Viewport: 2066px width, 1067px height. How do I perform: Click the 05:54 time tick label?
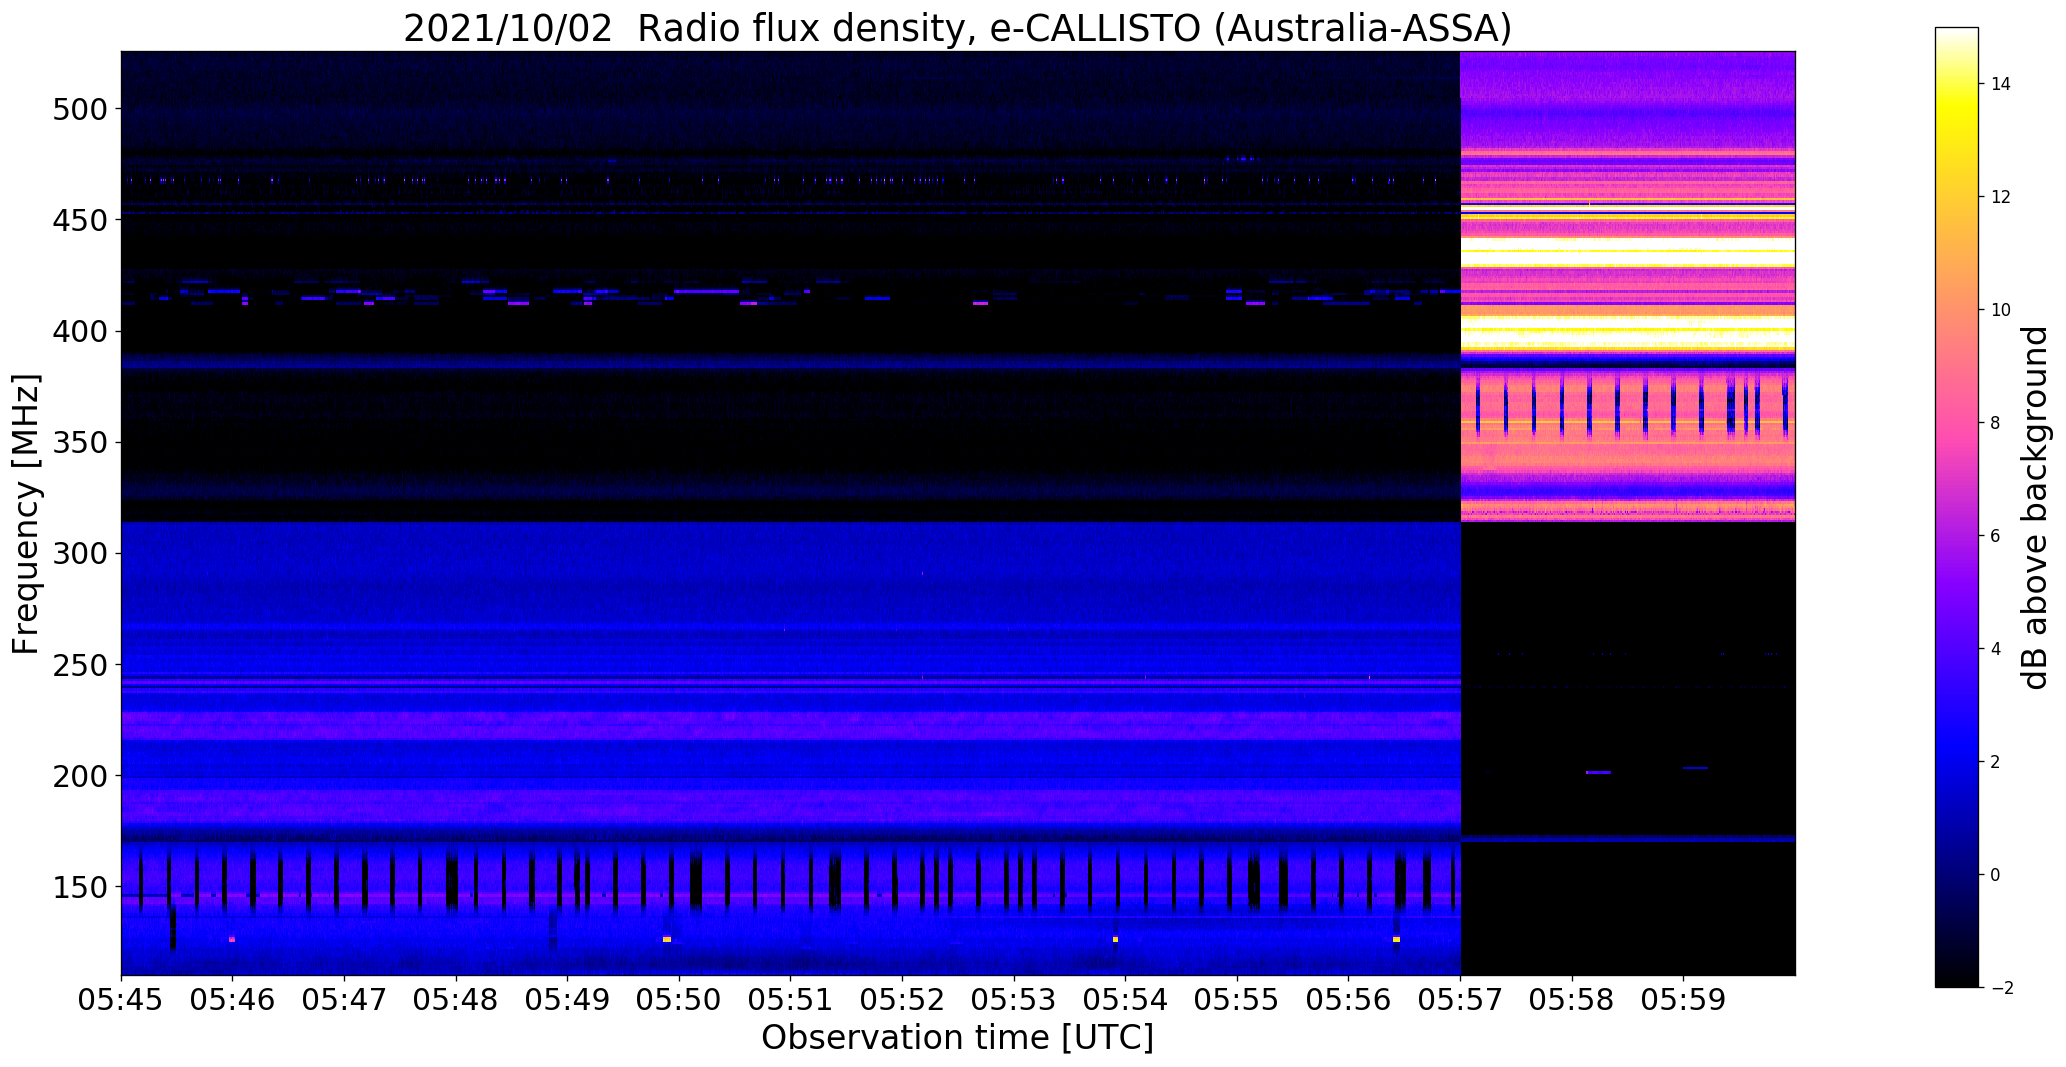pos(1126,1000)
